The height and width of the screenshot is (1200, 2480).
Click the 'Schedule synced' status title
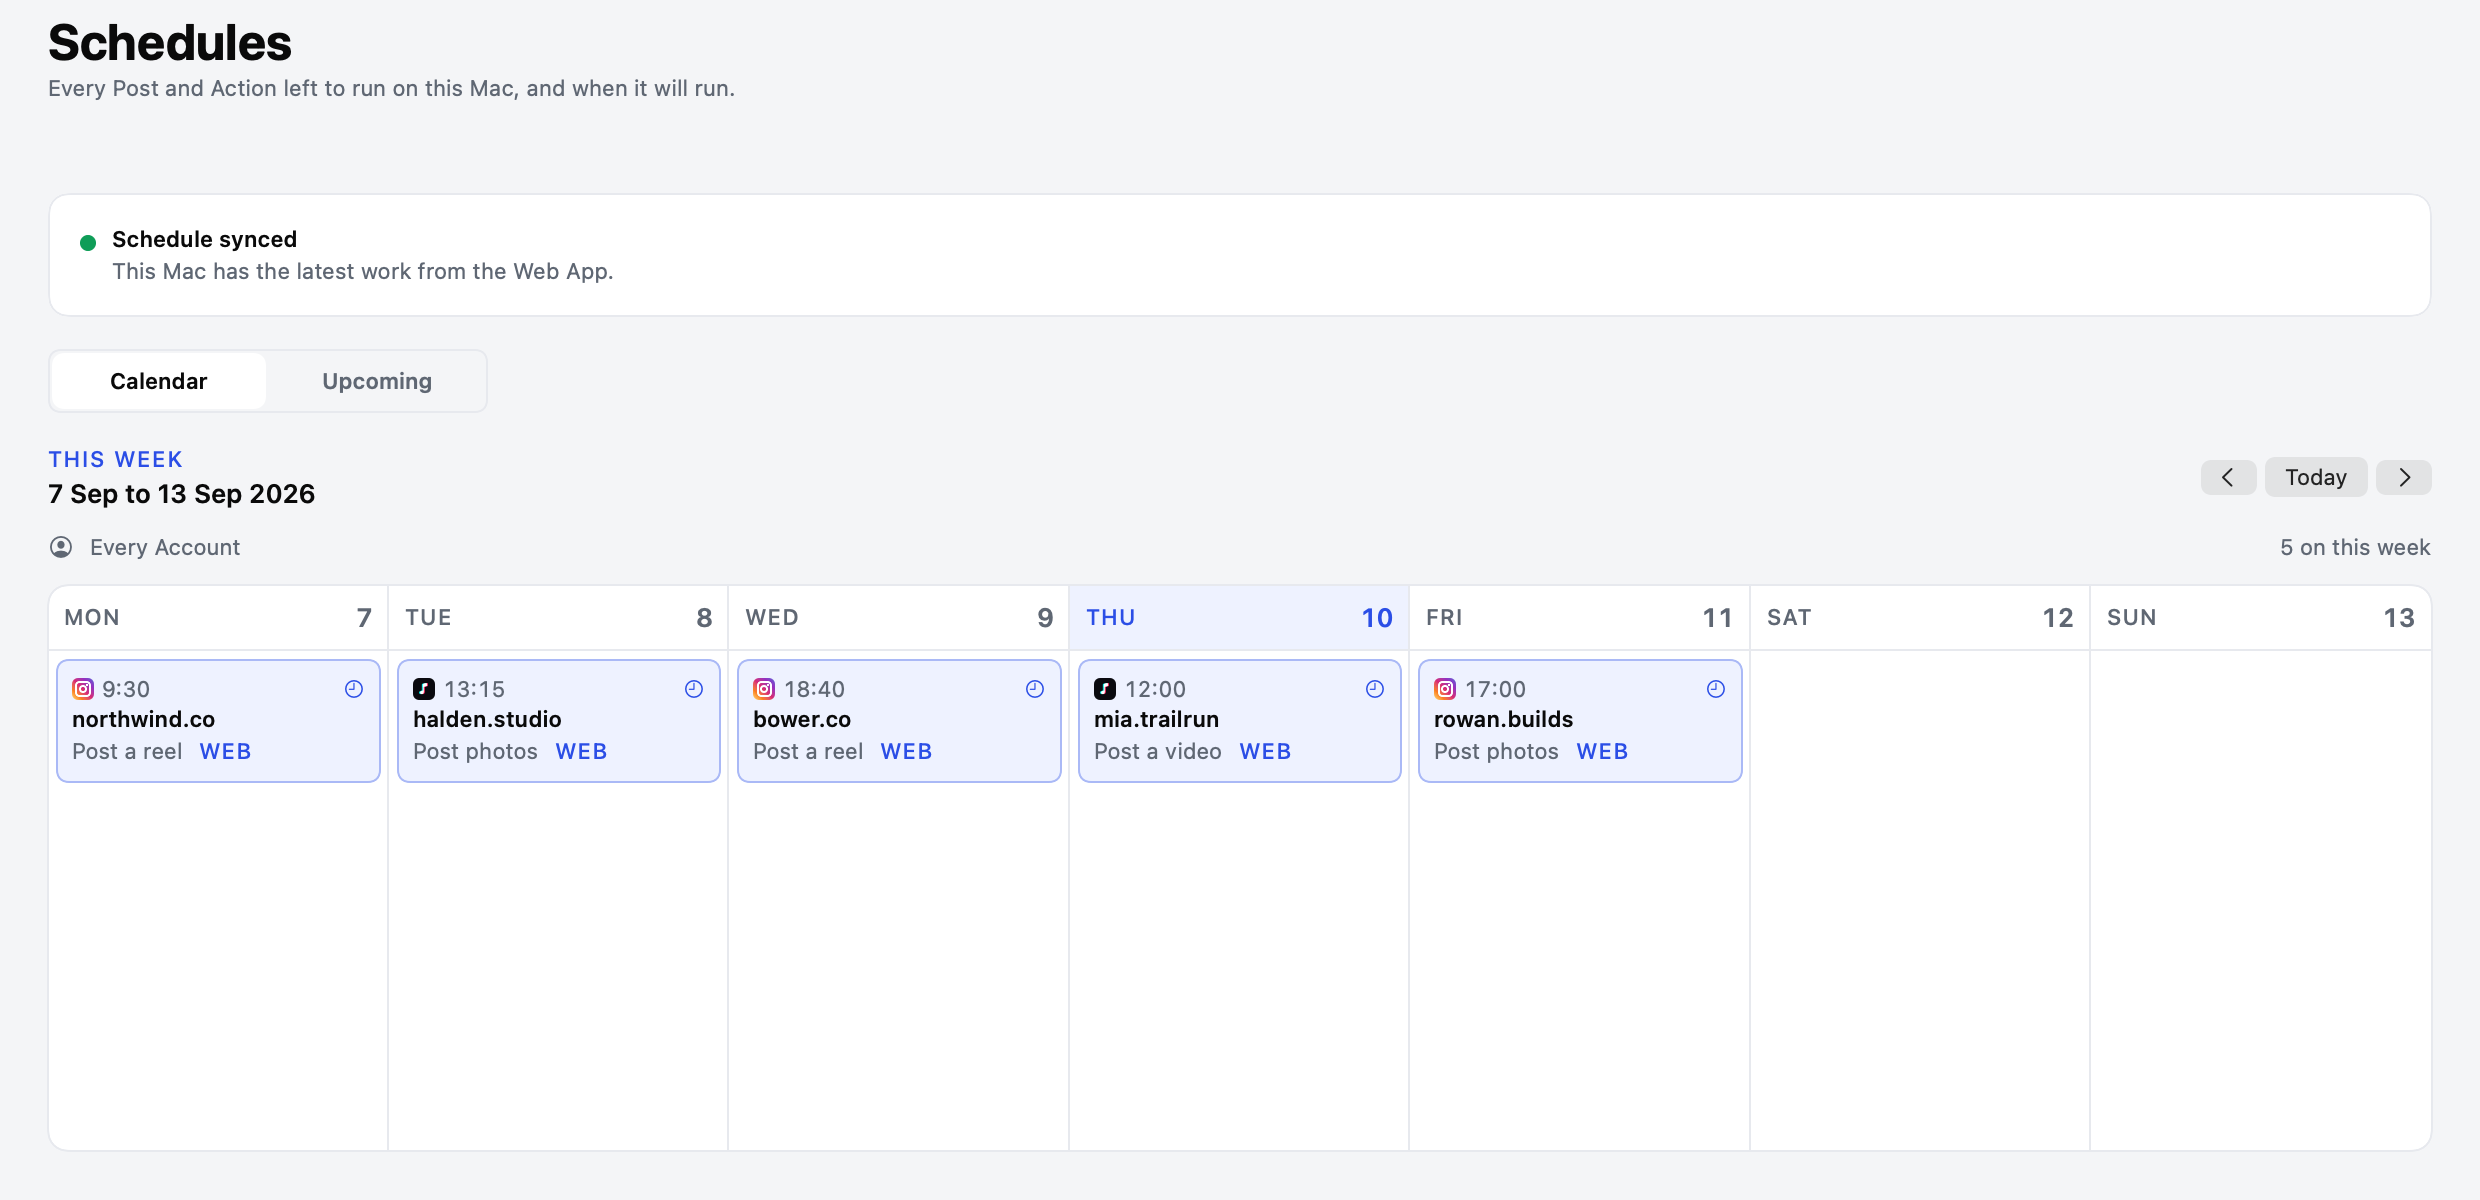pos(204,239)
